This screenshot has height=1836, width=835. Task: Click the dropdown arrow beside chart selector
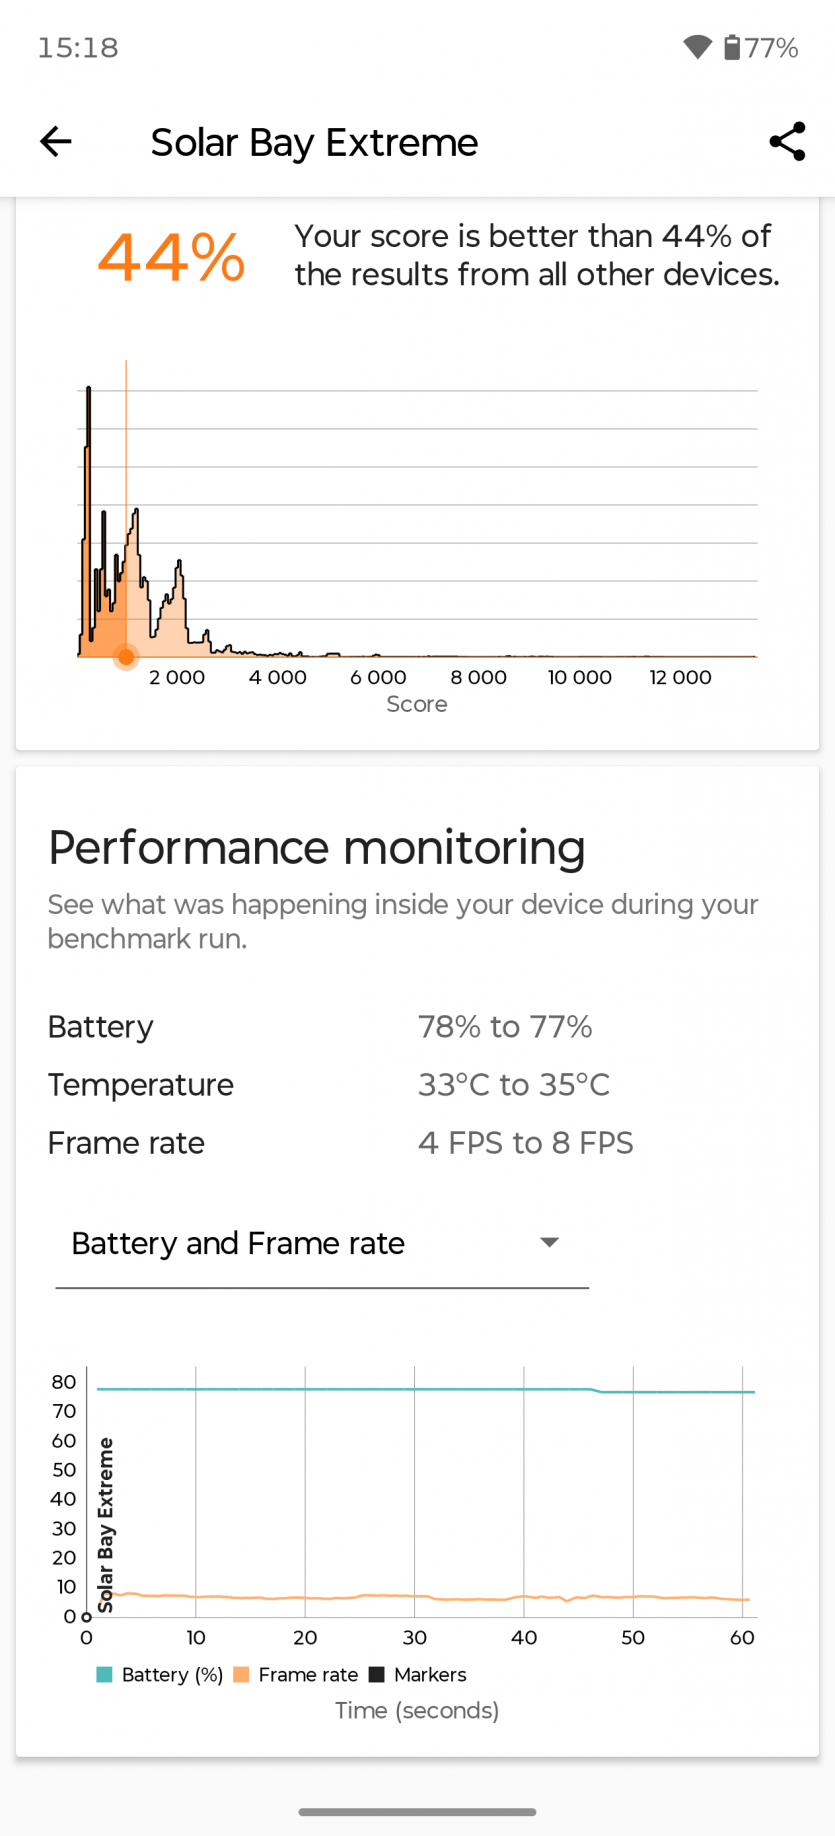549,1243
